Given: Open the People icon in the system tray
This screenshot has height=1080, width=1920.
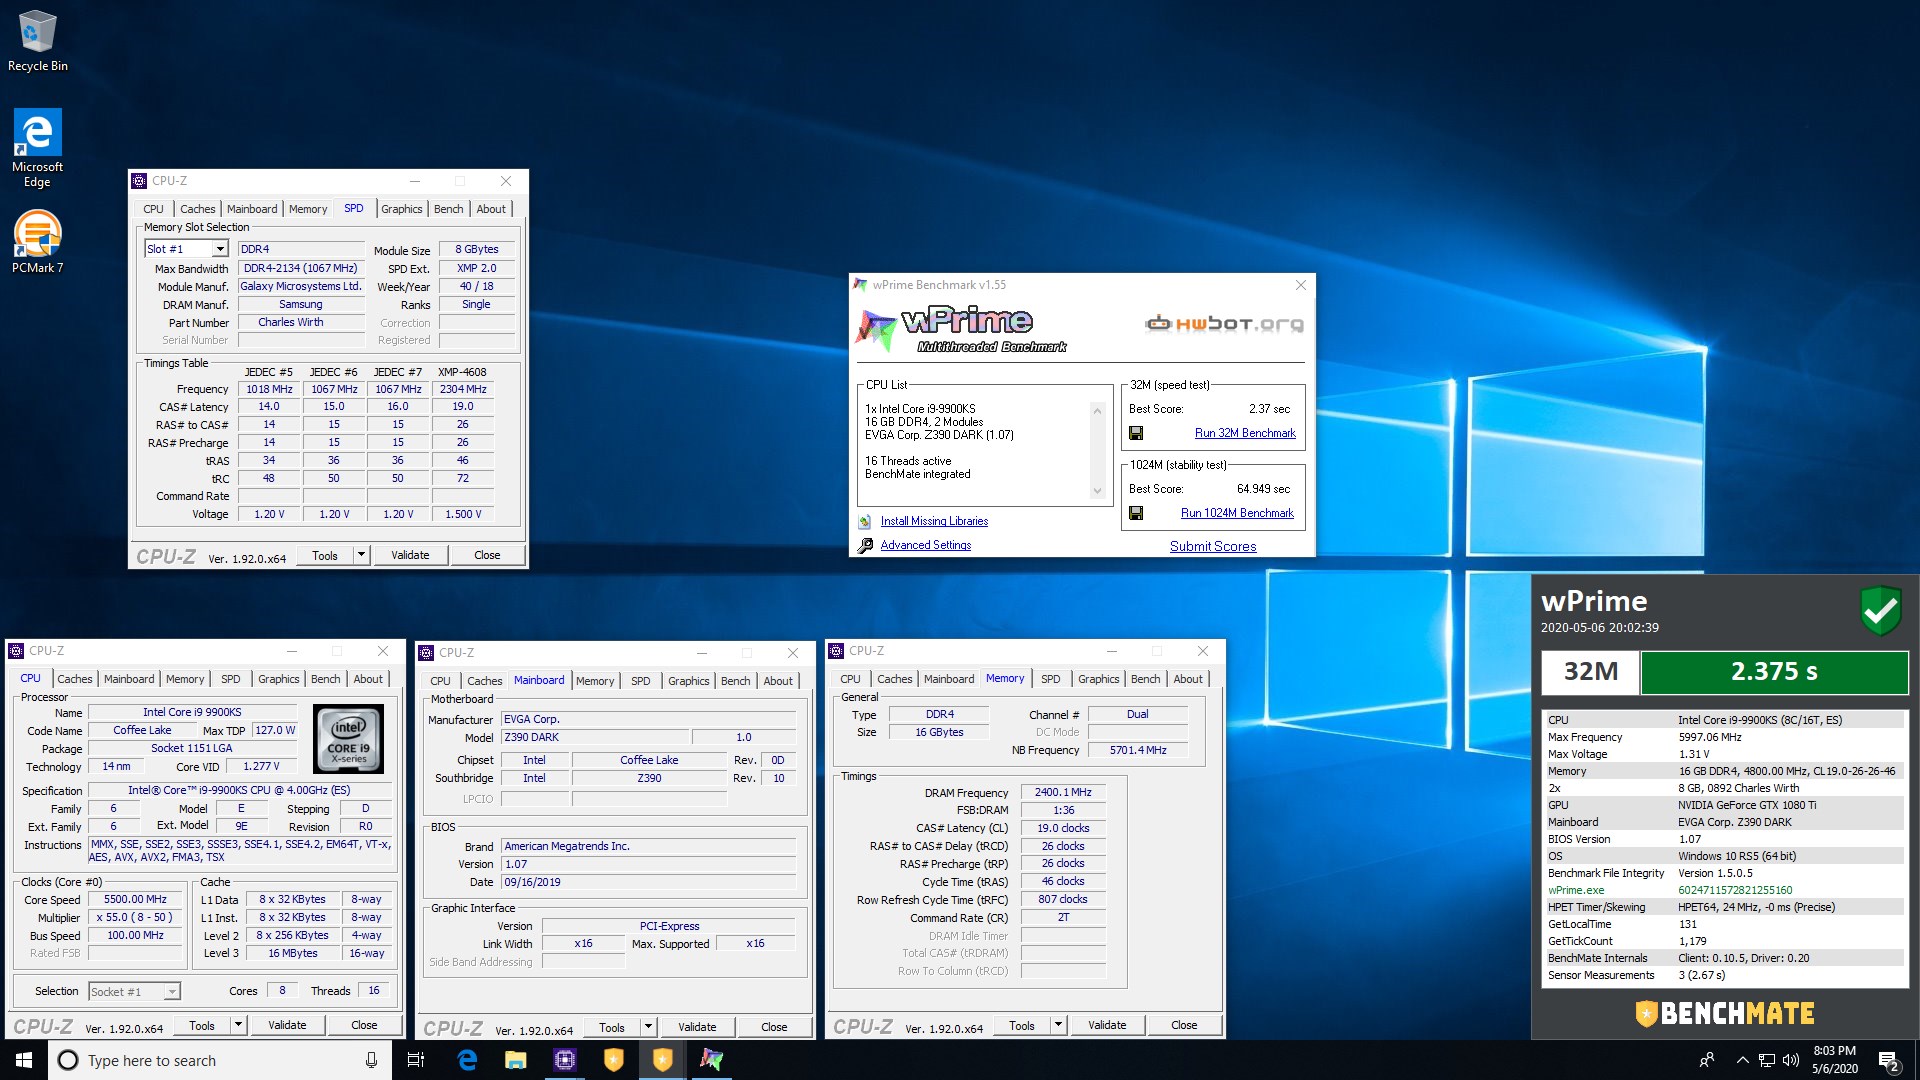Looking at the screenshot, I should coord(1707,1060).
